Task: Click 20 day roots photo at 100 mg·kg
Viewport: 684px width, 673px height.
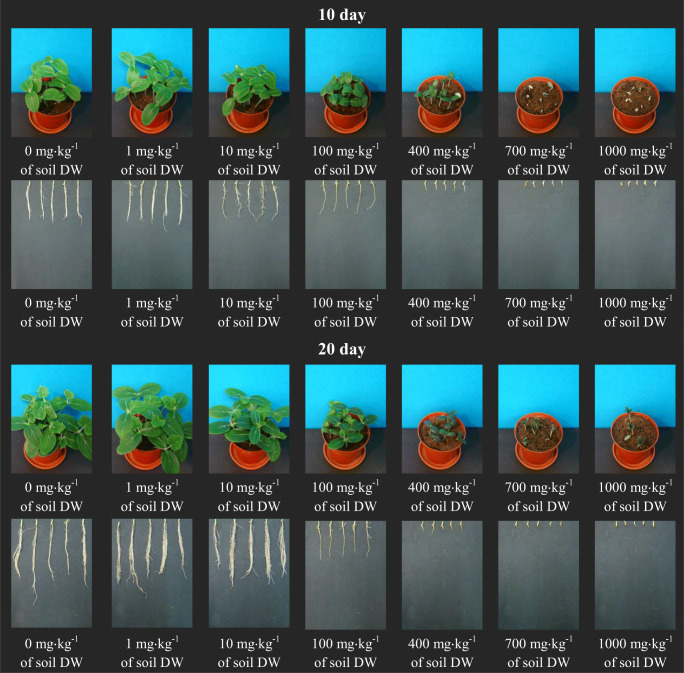Action: (x=345, y=575)
